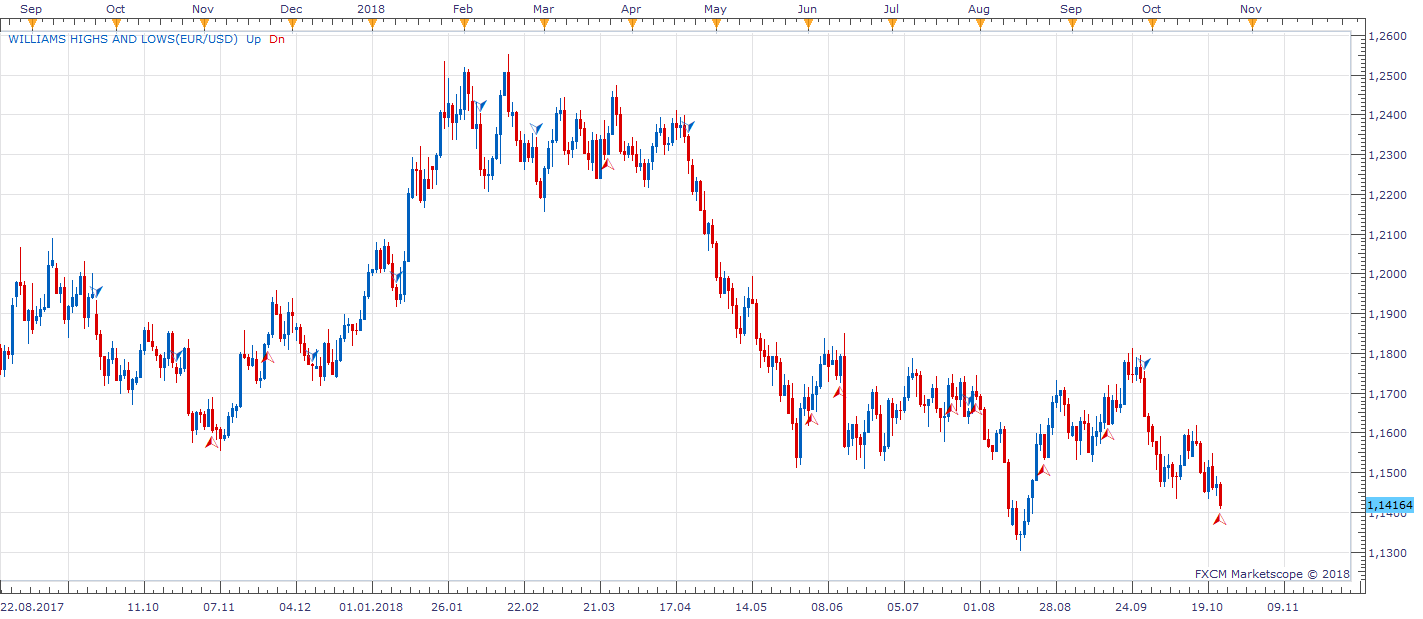Viewport: 1423px width, 619px height.
Task: Click the Apr month marker triangle
Action: [632, 24]
